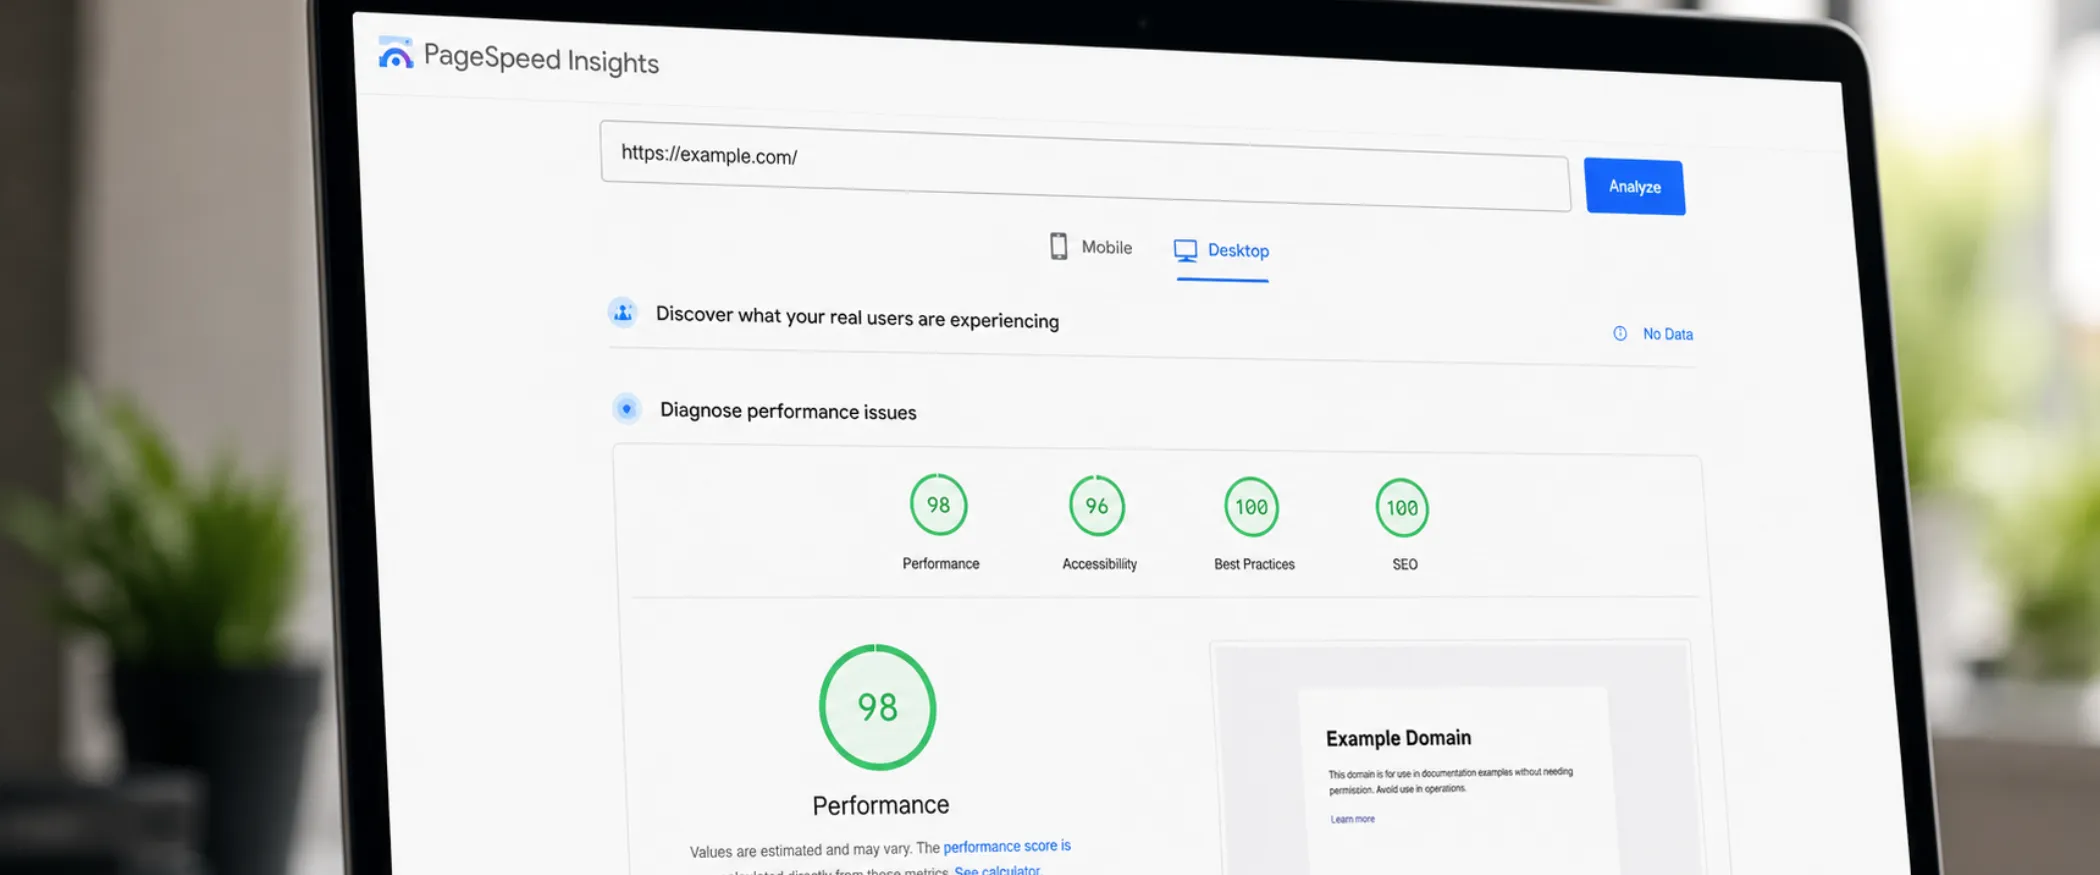This screenshot has height=875, width=2100.
Task: Click the Accessibility category label
Action: click(1099, 564)
